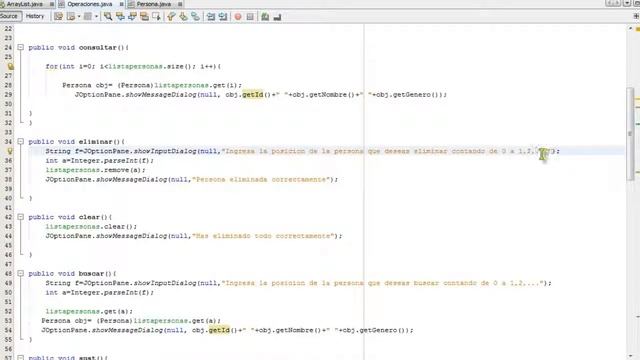
Task: Collapse the buscar() method fold
Action: click(20, 273)
